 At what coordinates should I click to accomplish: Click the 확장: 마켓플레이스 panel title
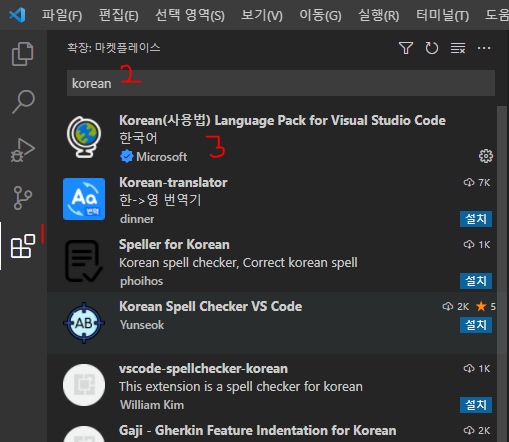pos(114,48)
